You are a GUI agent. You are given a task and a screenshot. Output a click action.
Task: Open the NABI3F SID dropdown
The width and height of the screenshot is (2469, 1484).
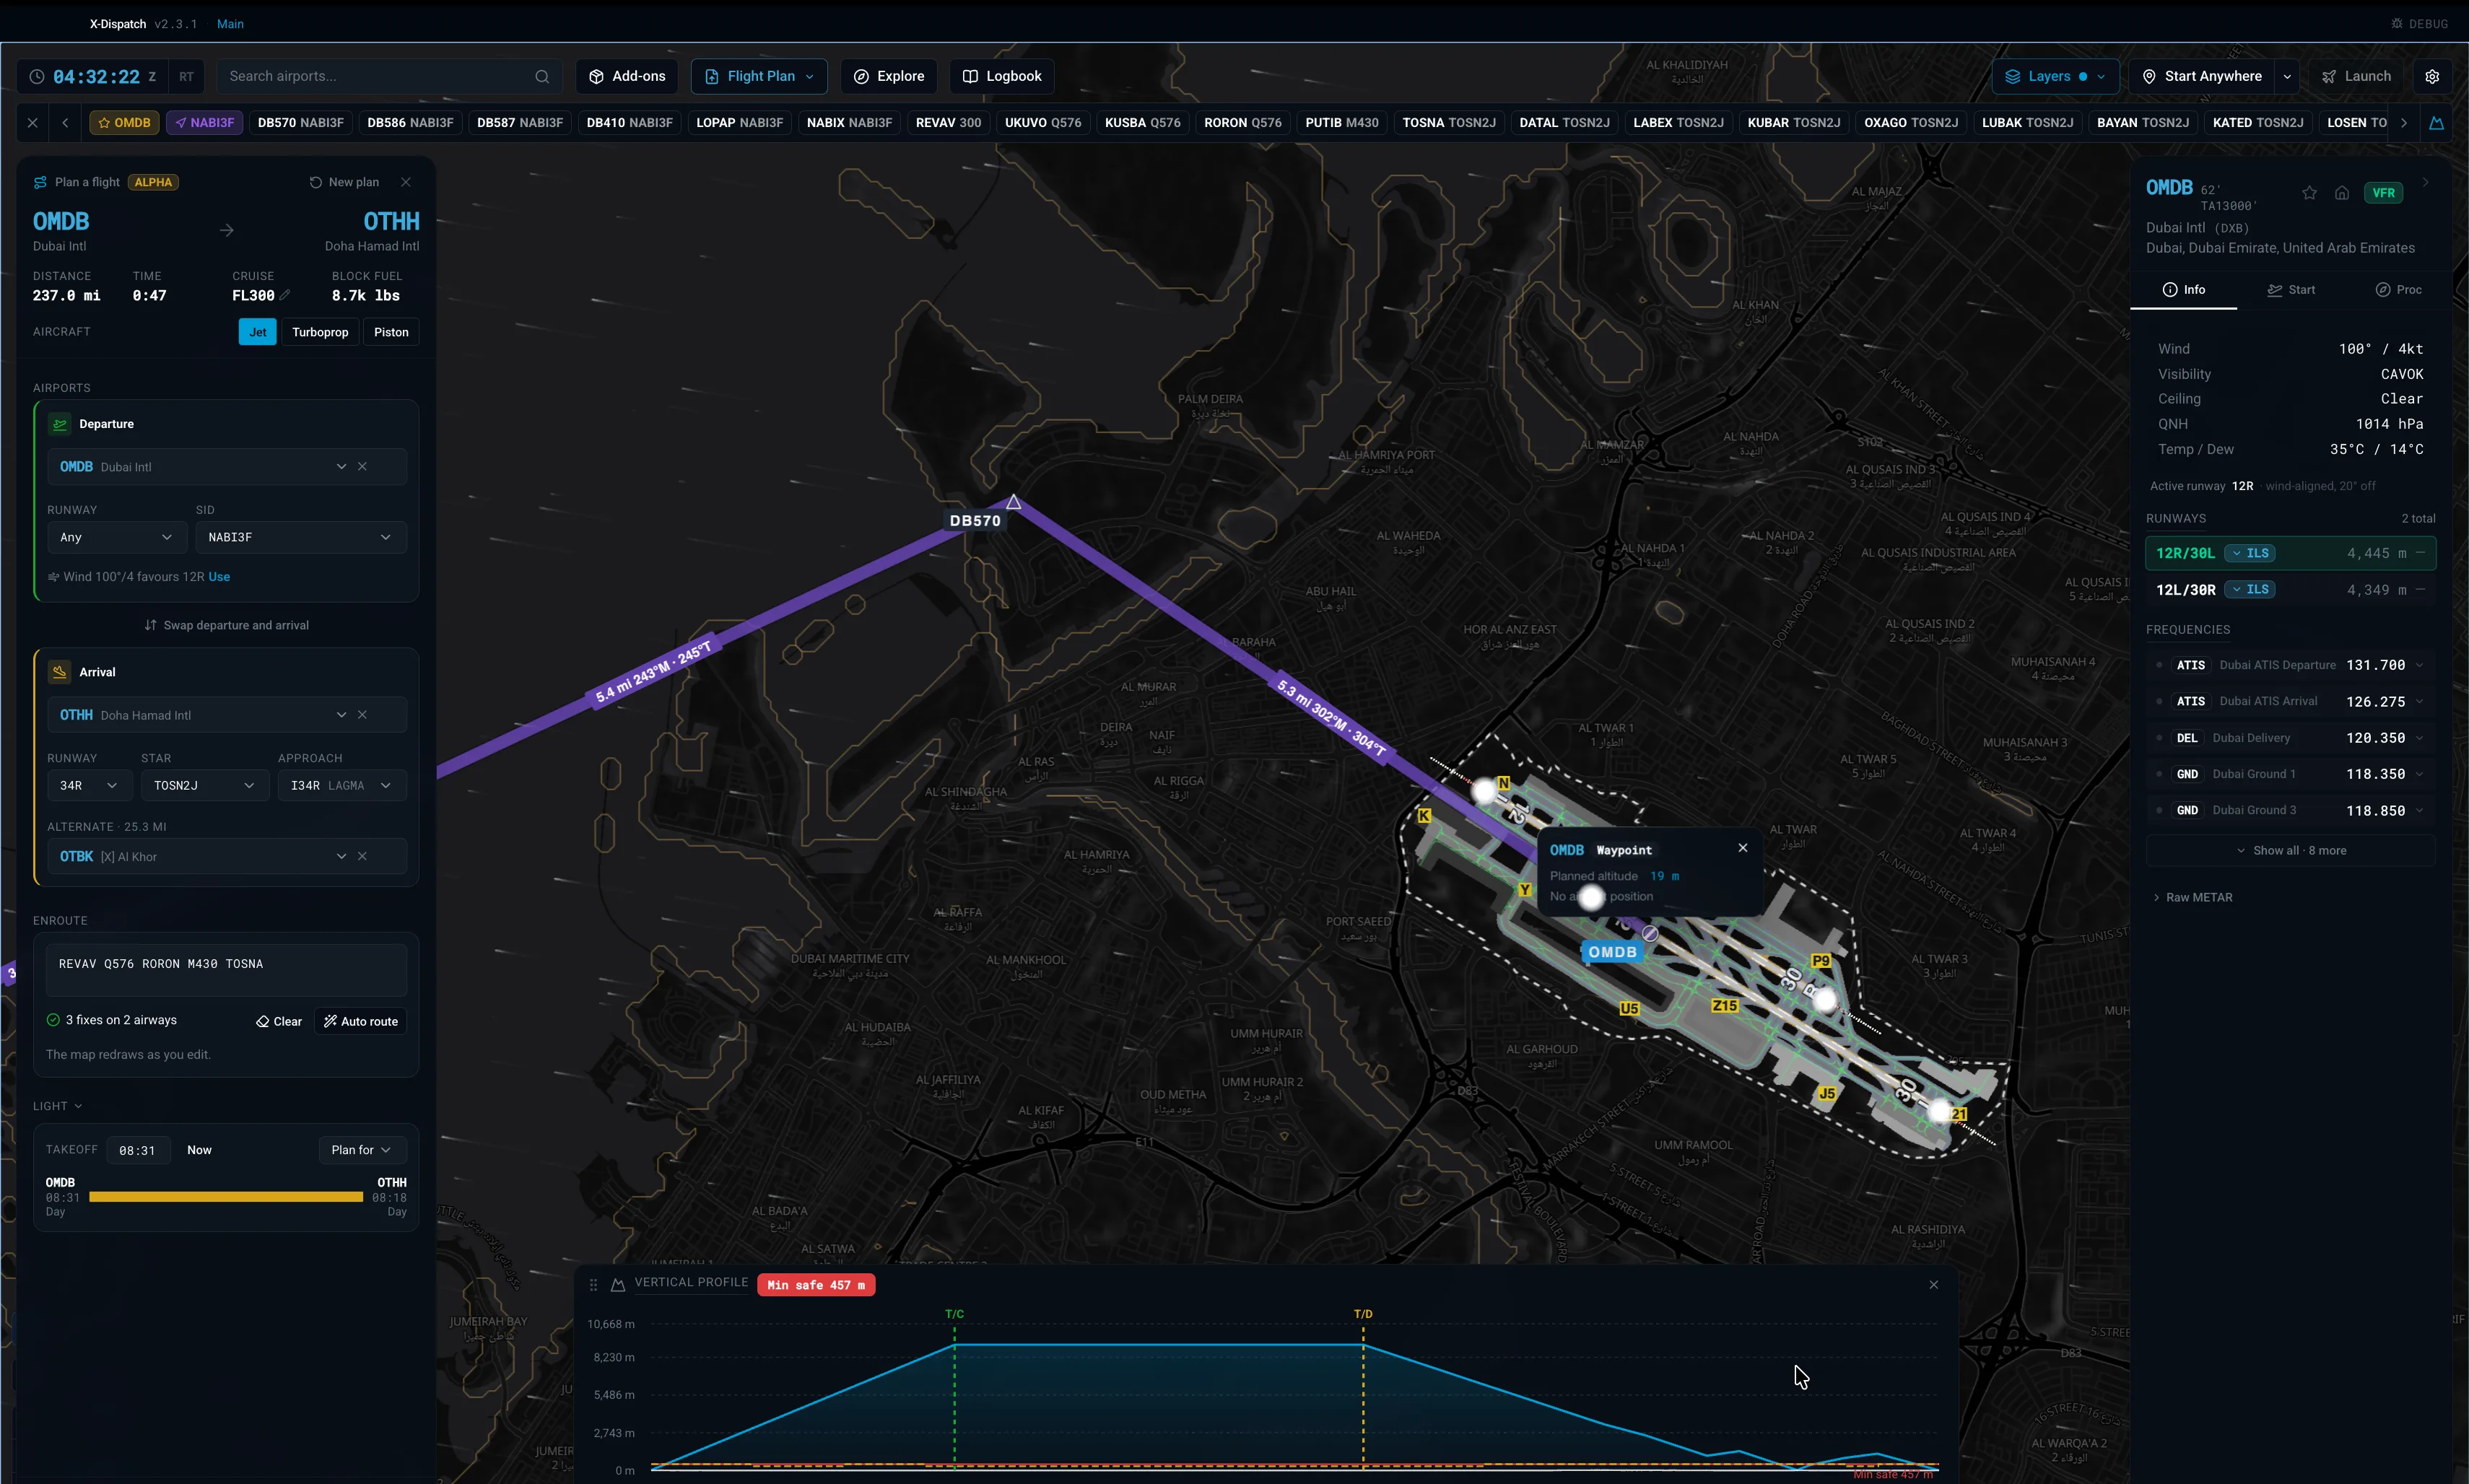(x=300, y=537)
